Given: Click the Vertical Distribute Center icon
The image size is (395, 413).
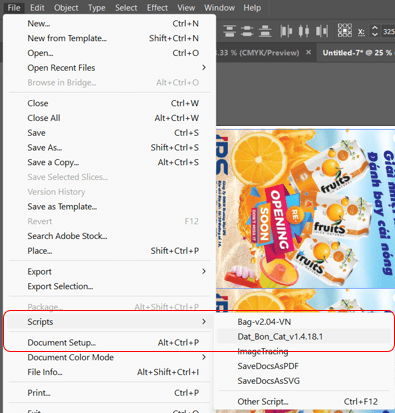Looking at the screenshot, I should (x=247, y=31).
